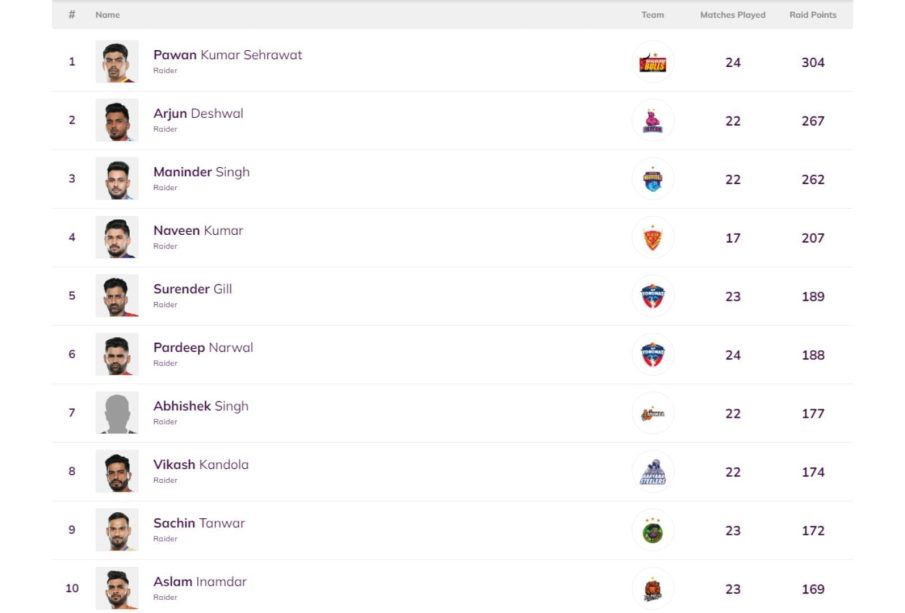Click the team logo in Pawan Kumar Sehrawat's row

coord(653,62)
